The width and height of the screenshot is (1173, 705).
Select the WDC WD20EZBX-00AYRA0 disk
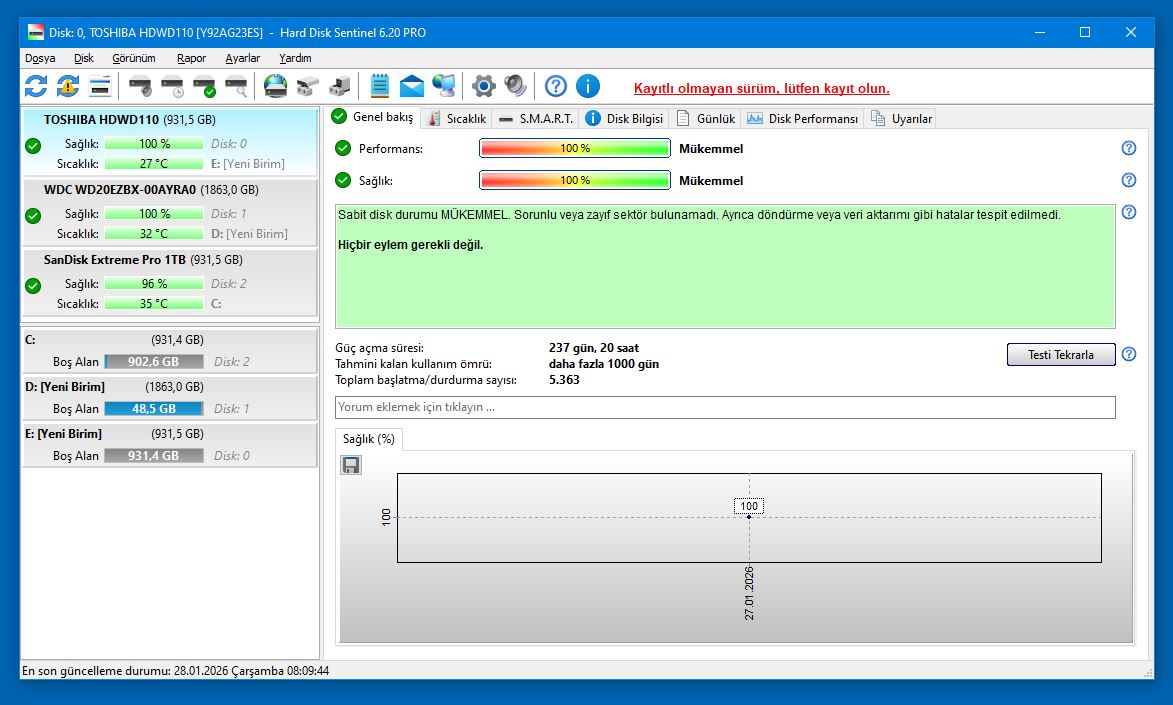120,189
